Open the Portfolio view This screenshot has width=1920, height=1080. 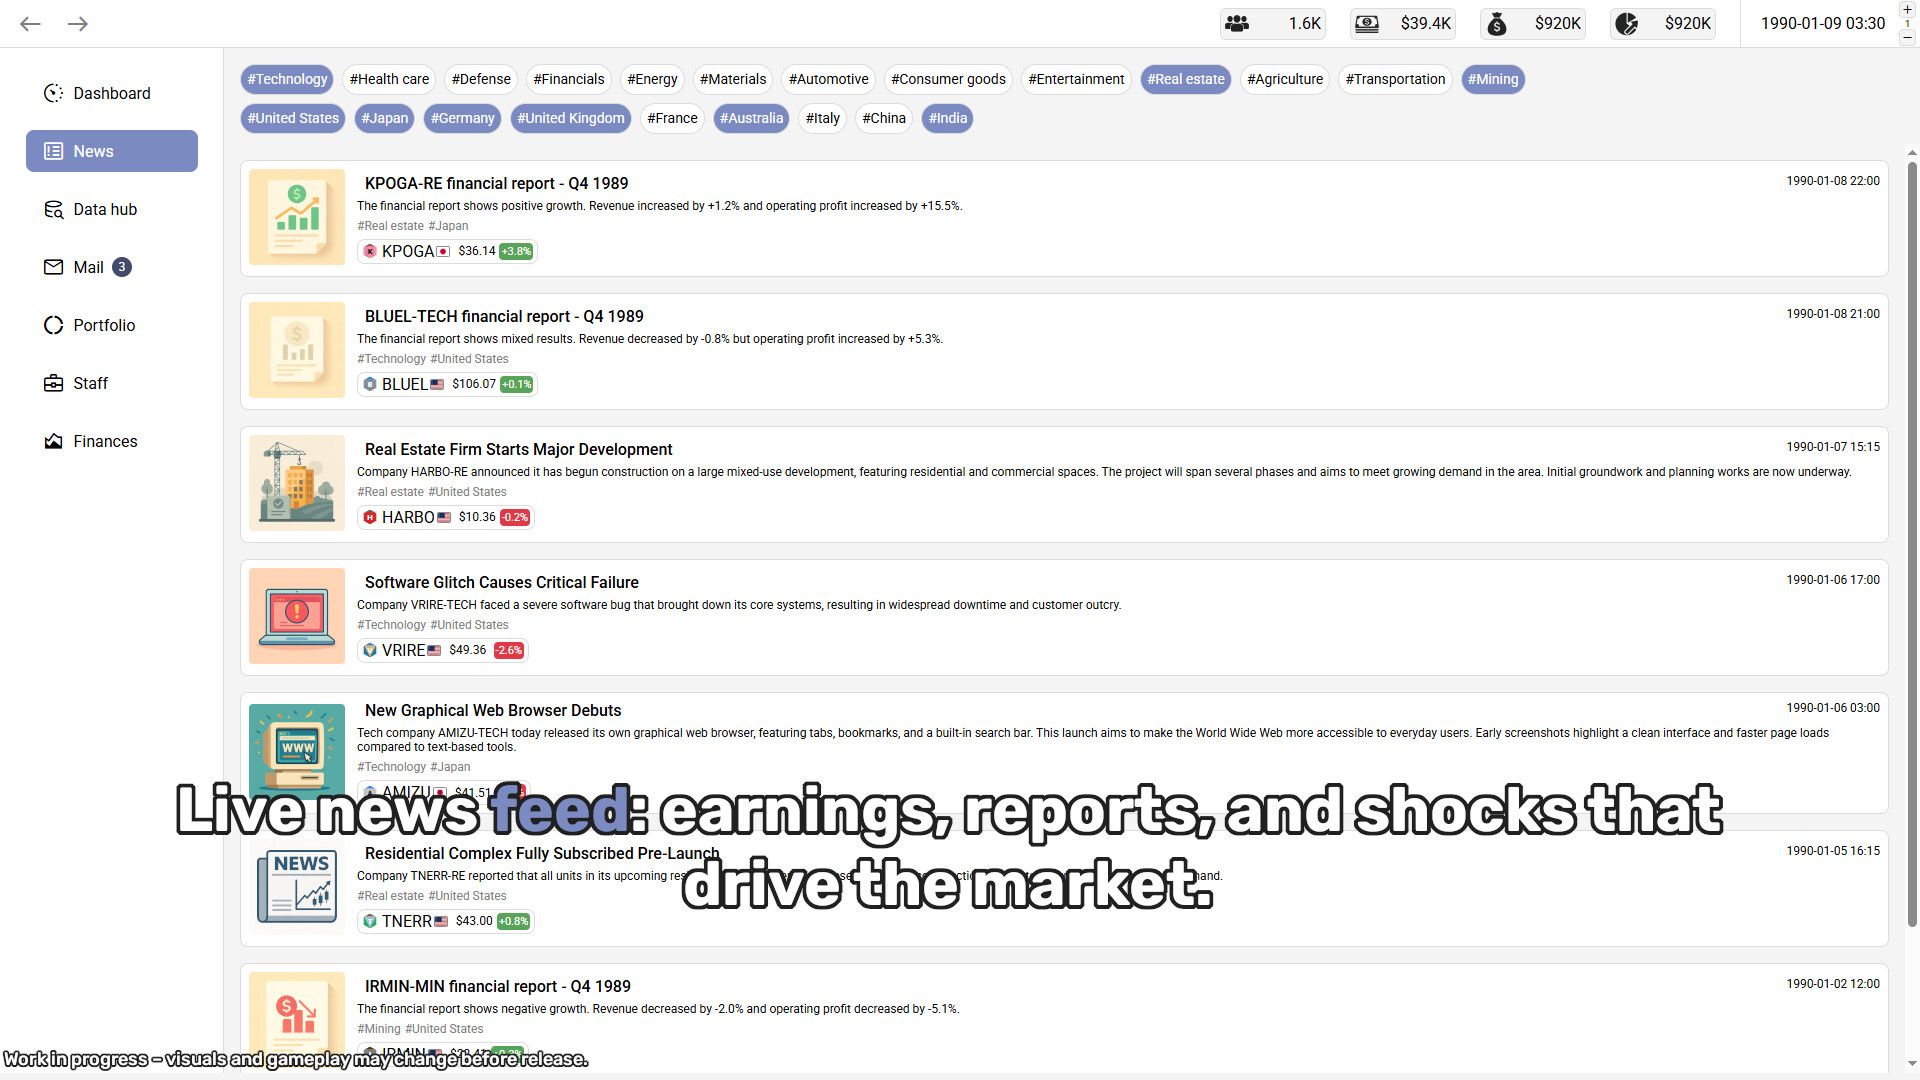coord(104,325)
